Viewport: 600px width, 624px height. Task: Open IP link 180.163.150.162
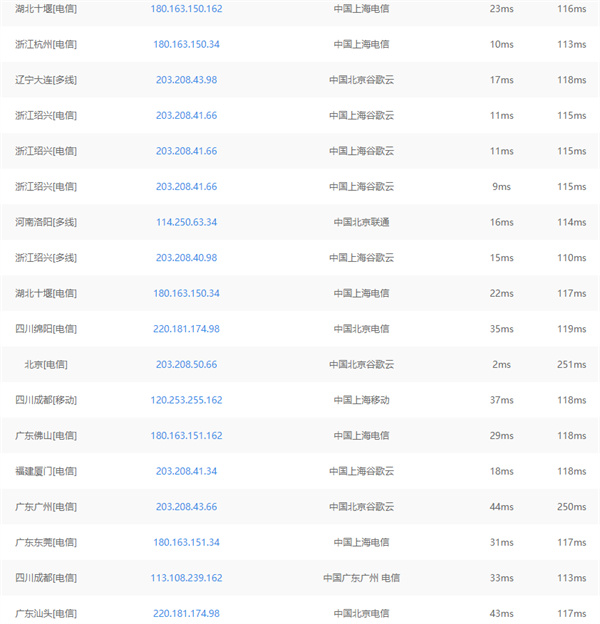tap(186, 9)
